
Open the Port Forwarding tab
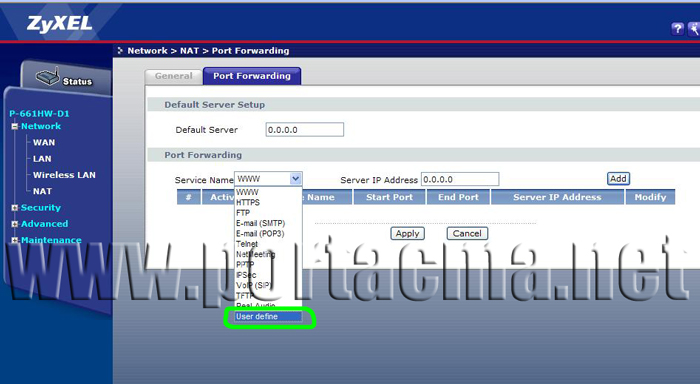pyautogui.click(x=252, y=76)
